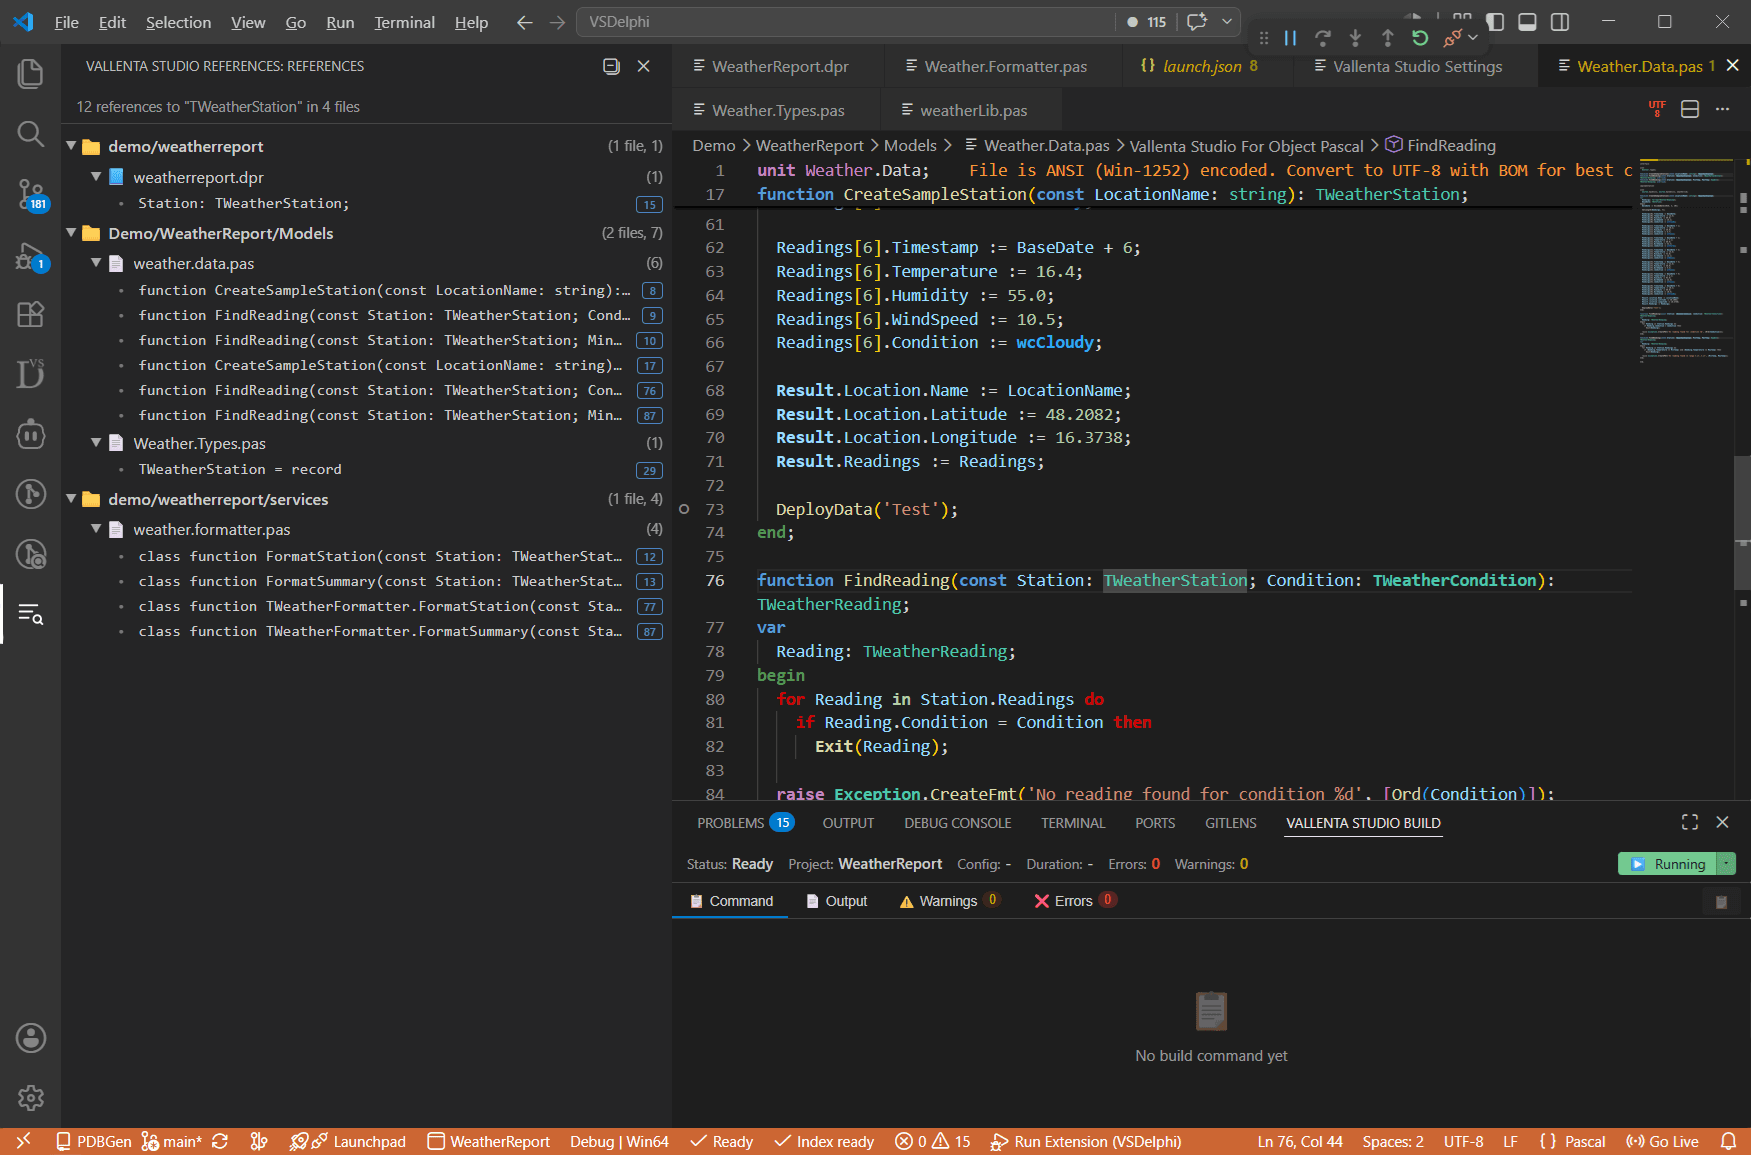
Task: Restart the debug session with the green arrow
Action: (x=1420, y=38)
